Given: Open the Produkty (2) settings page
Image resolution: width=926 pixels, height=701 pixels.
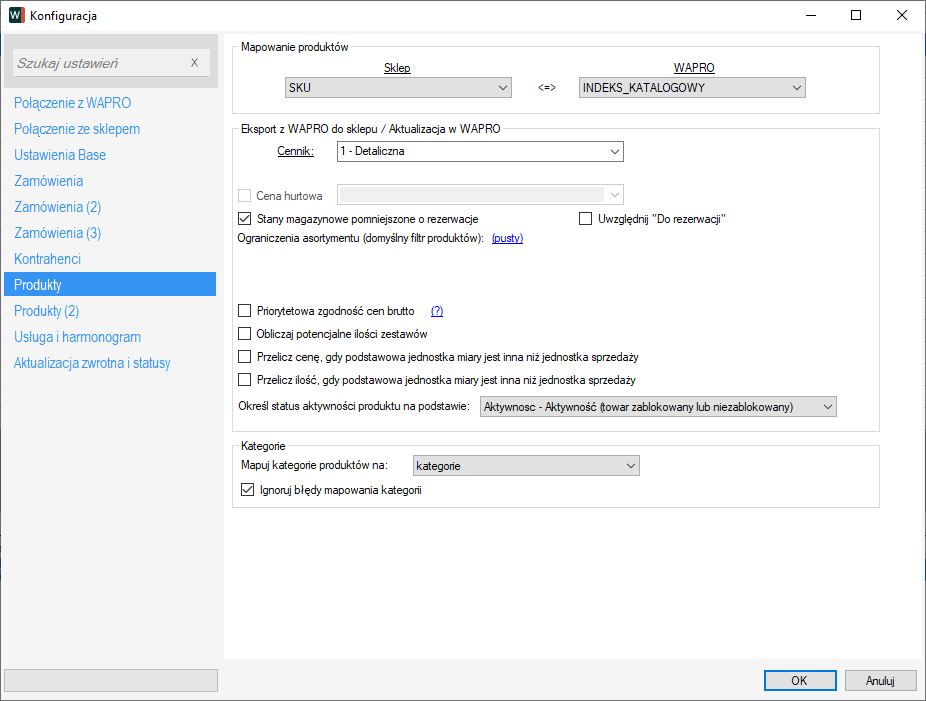Looking at the screenshot, I should [x=46, y=311].
